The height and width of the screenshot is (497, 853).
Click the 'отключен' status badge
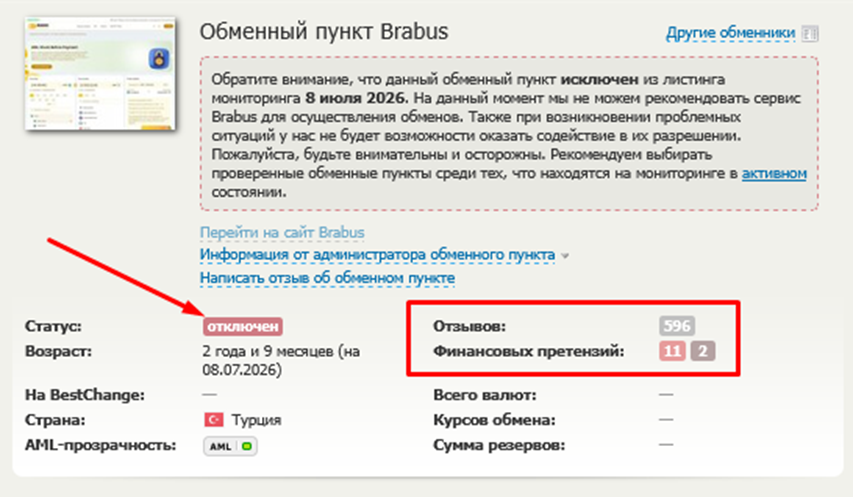tap(243, 326)
